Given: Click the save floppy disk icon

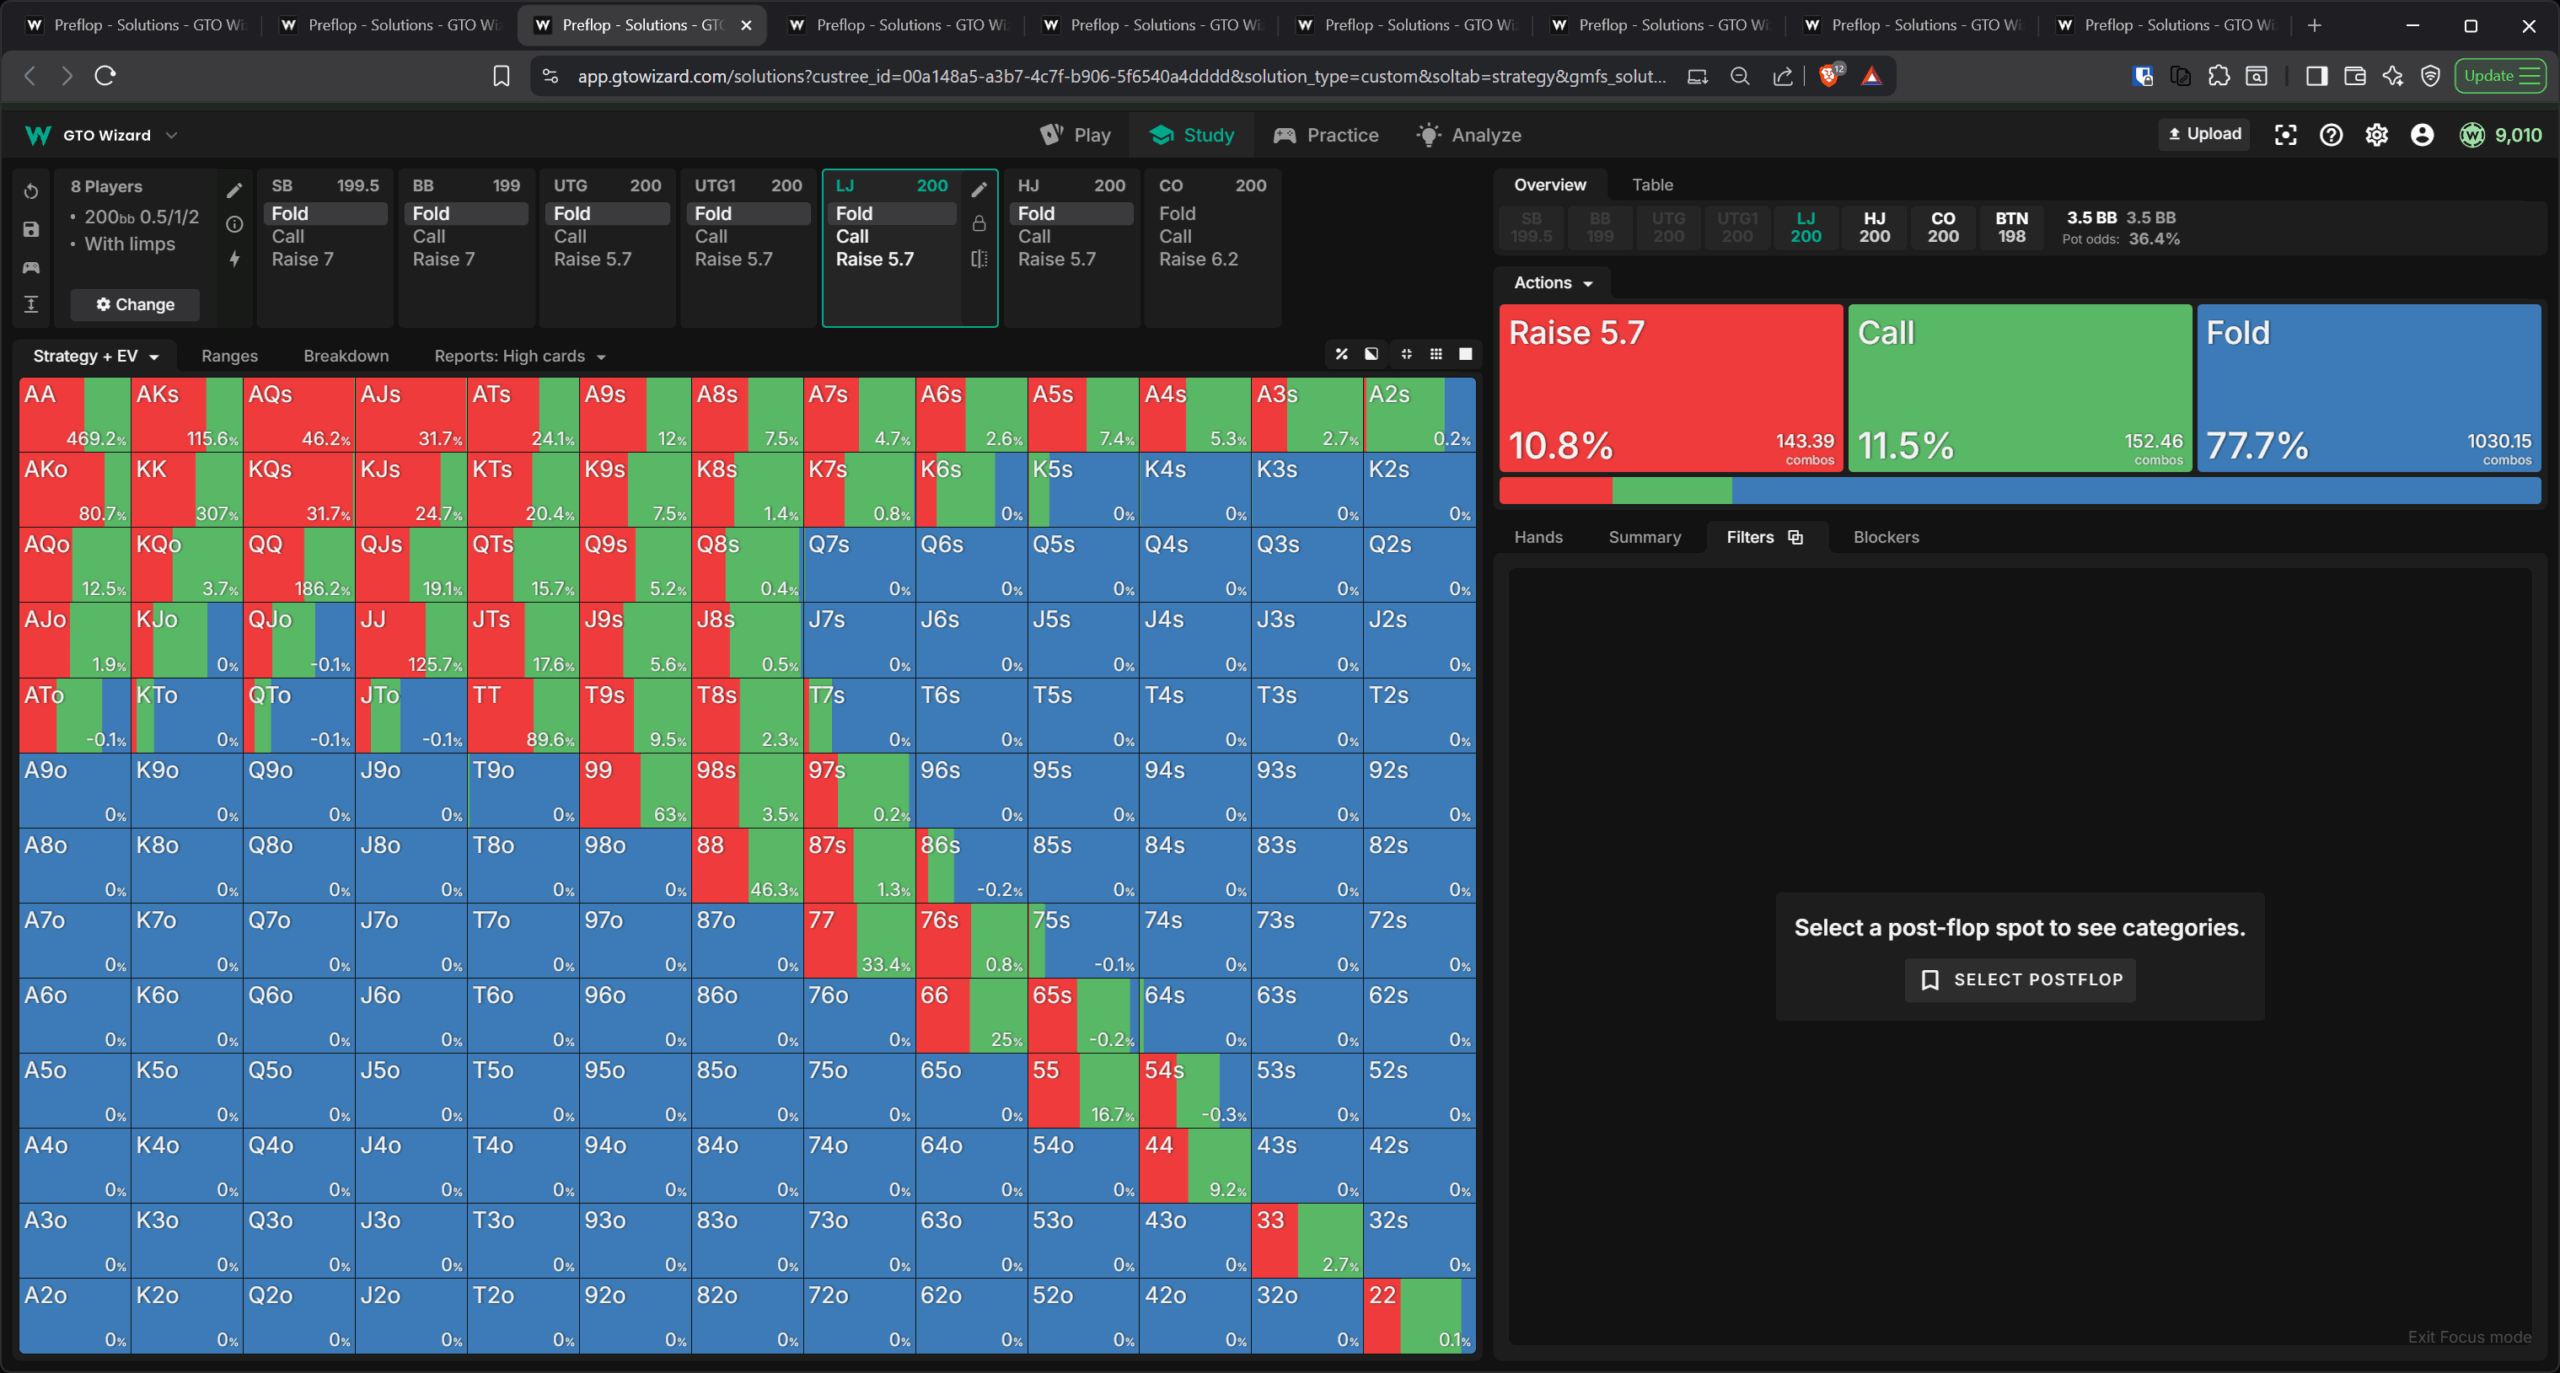Looking at the screenshot, I should [31, 229].
